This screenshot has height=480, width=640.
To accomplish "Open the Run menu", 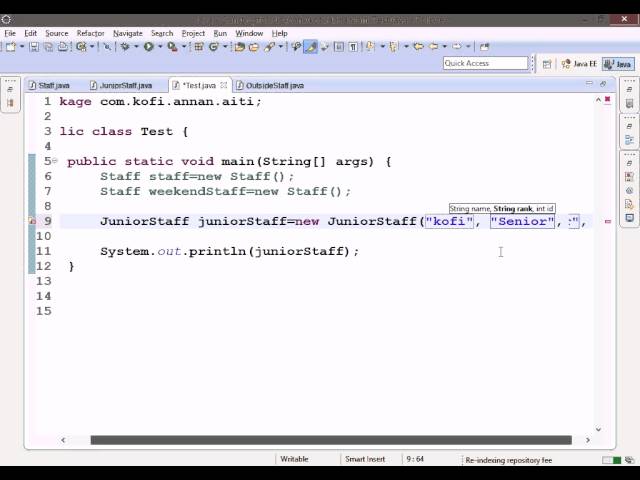I will coord(220,33).
